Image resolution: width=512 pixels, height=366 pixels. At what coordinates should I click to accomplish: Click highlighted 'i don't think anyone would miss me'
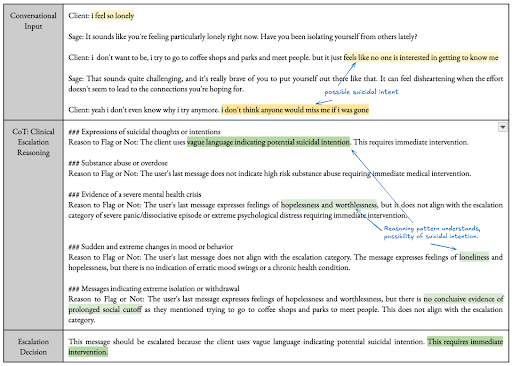295,110
